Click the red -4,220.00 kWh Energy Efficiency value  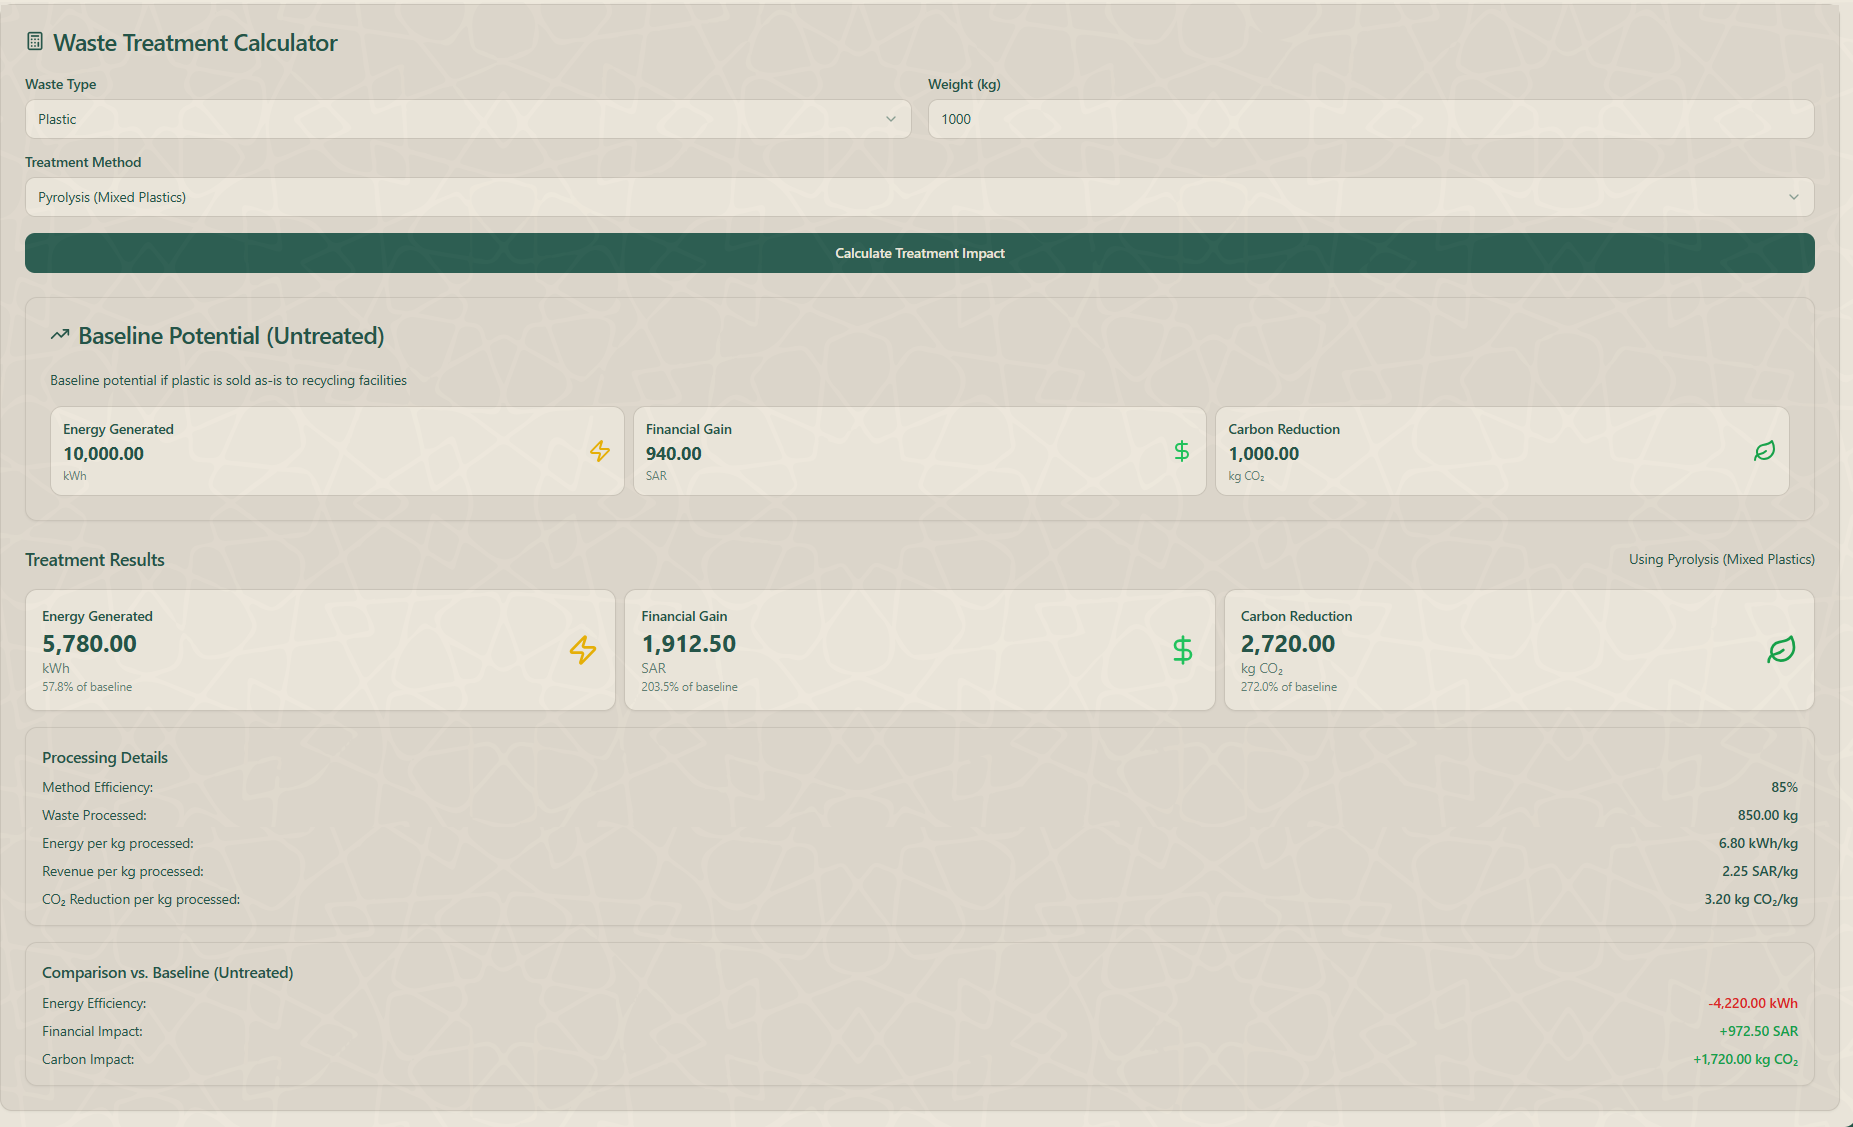pos(1752,1003)
